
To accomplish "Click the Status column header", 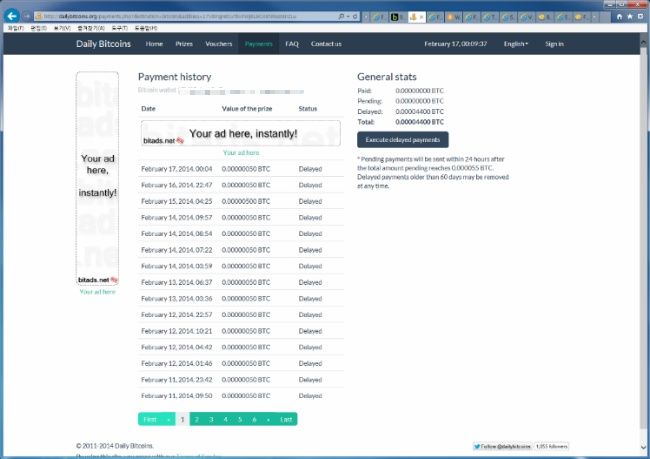I will pyautogui.click(x=308, y=109).
